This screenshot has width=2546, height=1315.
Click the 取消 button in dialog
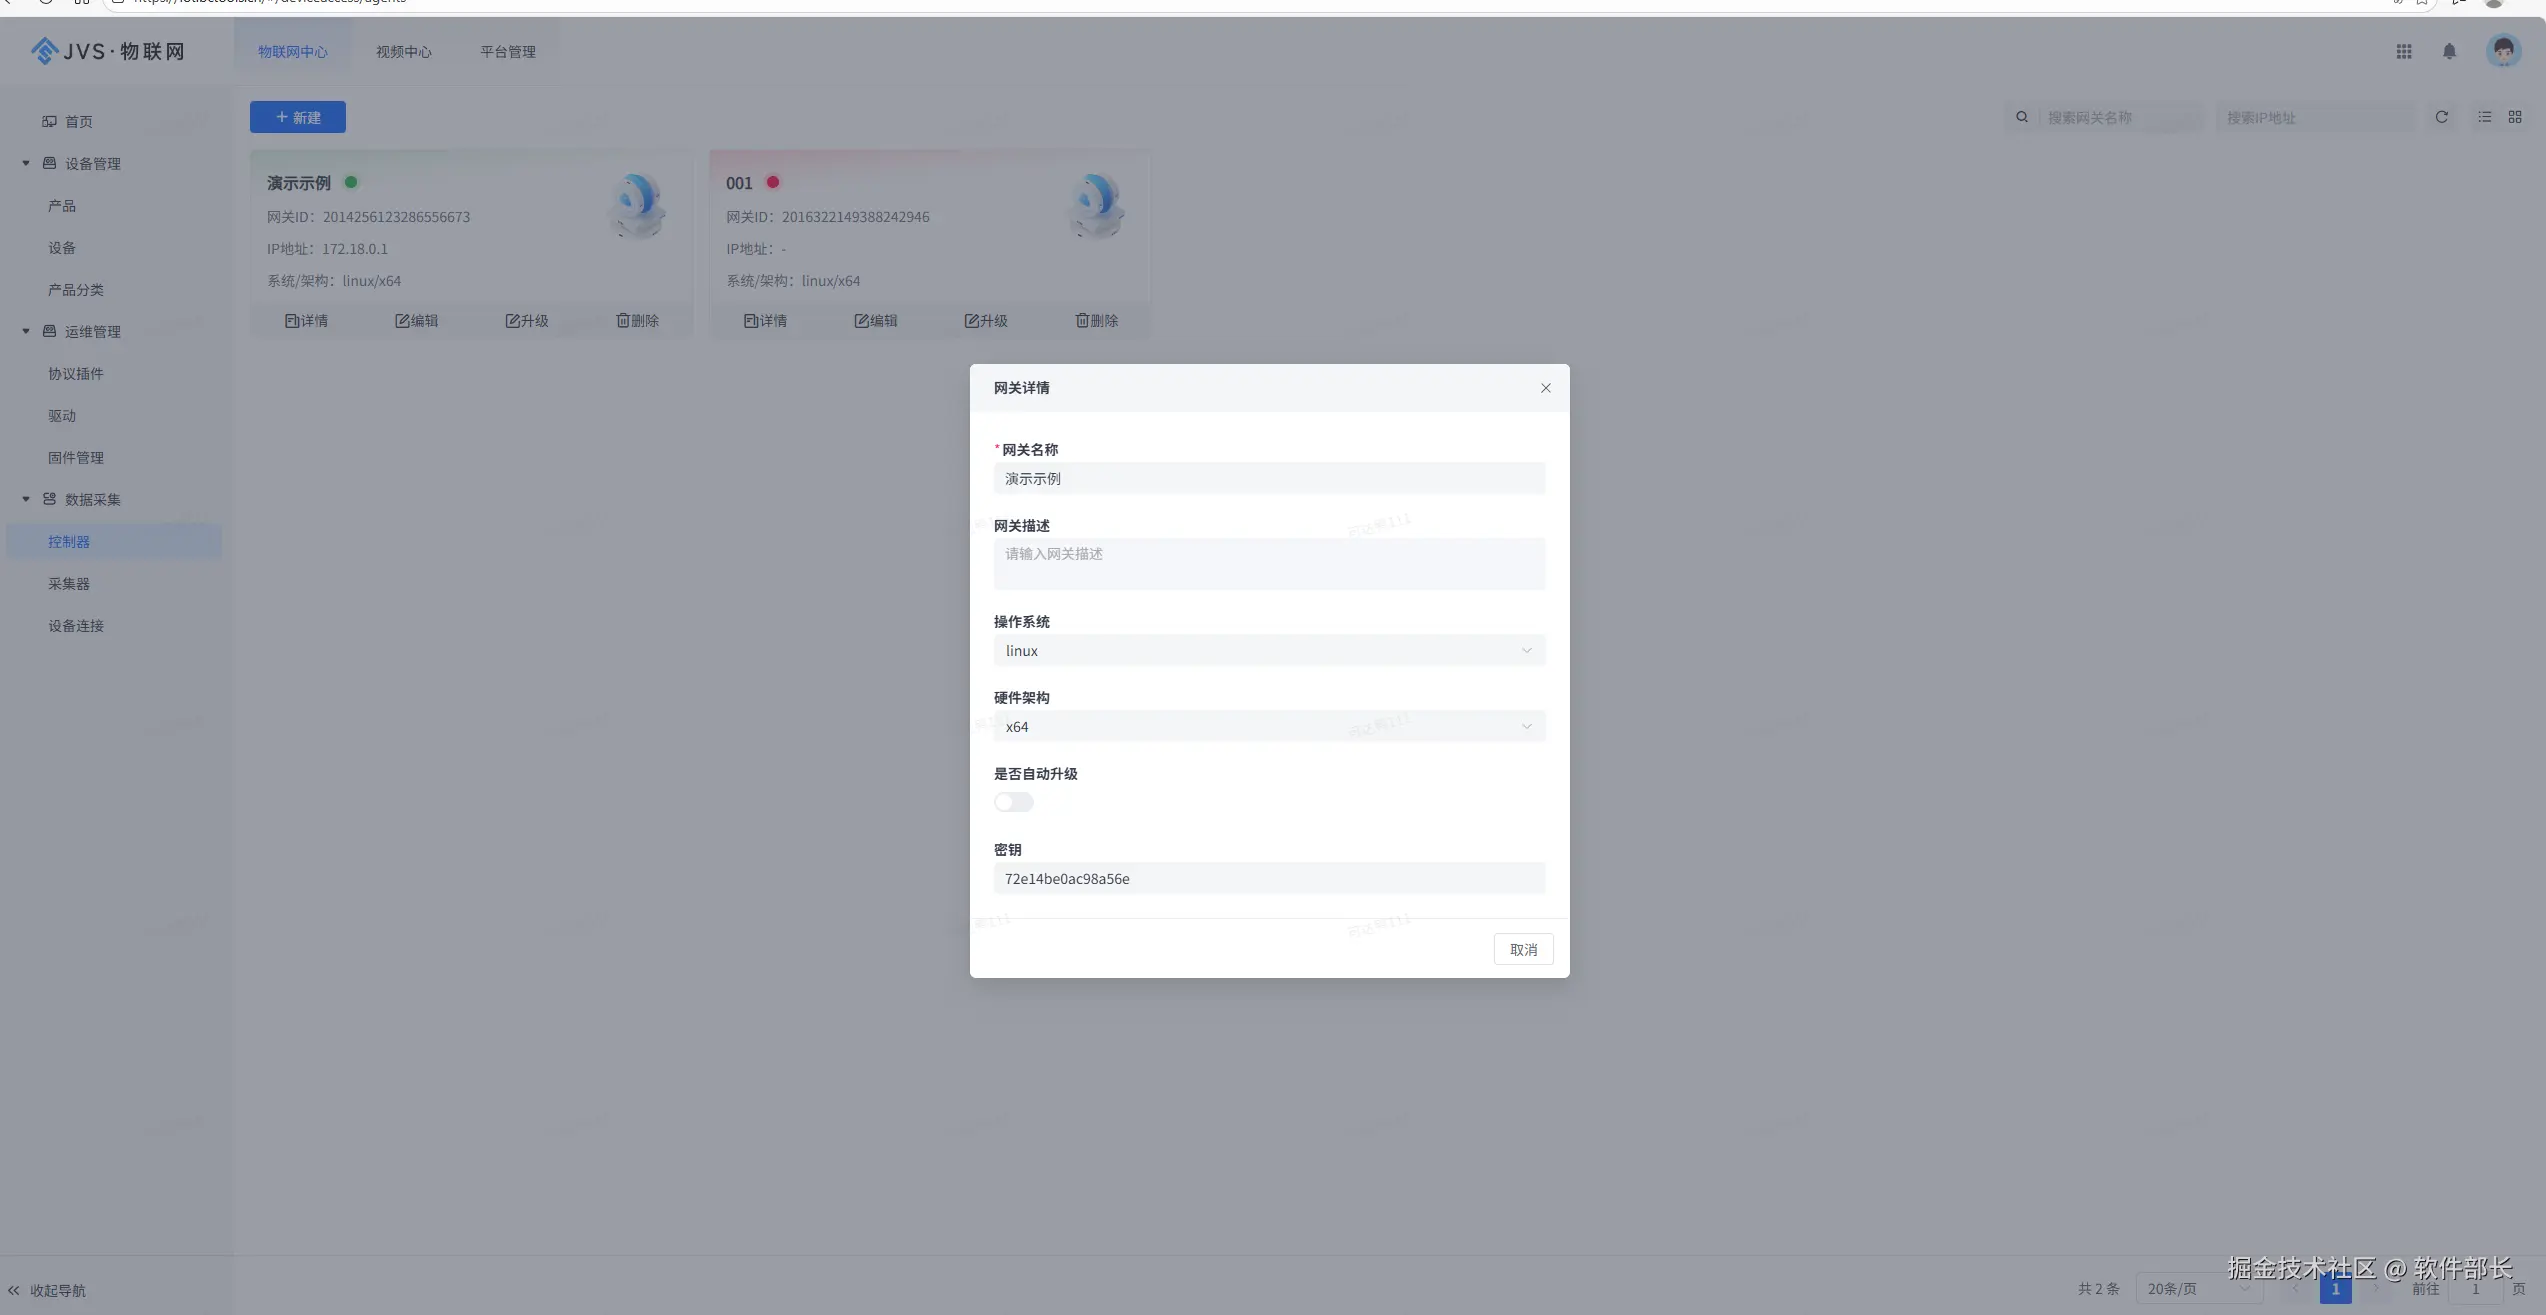[x=1522, y=949]
